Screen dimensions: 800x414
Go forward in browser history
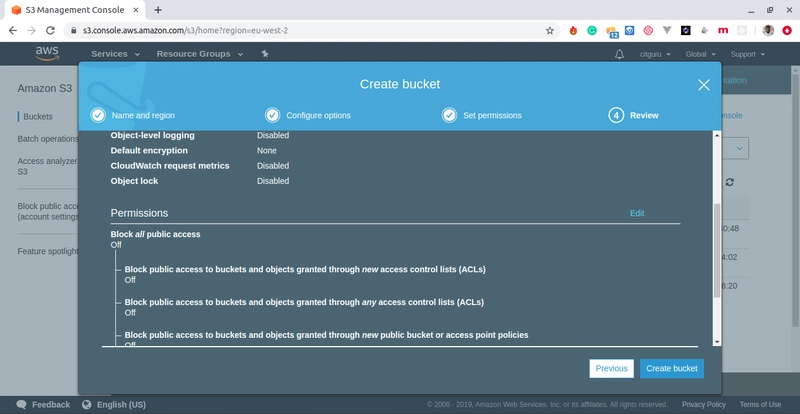tap(32, 31)
